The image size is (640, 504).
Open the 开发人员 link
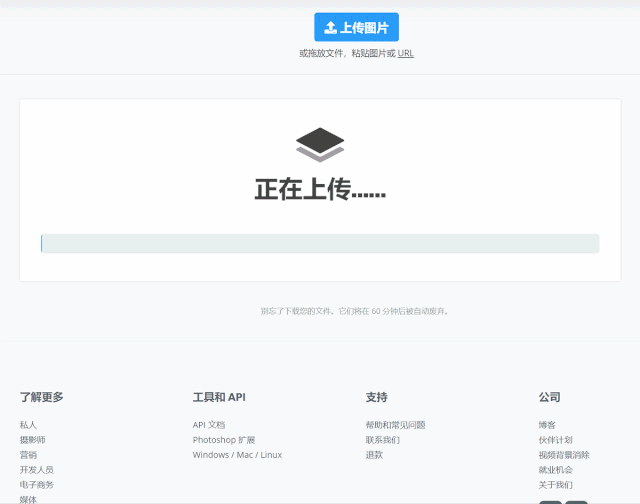tap(36, 470)
